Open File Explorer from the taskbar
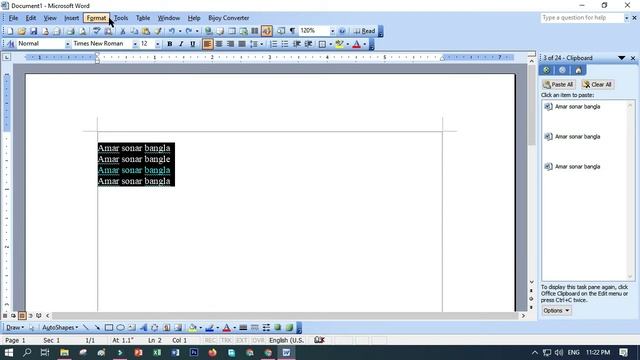The width and height of the screenshot is (640, 360). 64,352
